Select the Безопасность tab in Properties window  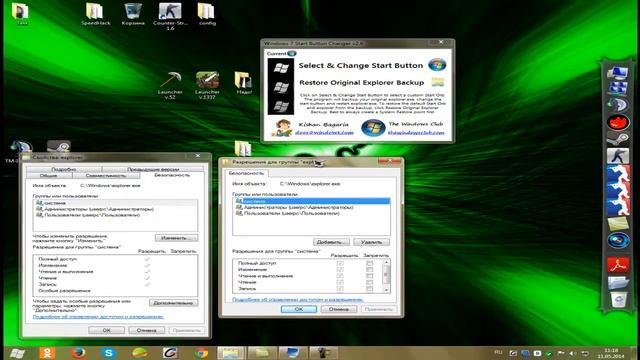pos(172,175)
